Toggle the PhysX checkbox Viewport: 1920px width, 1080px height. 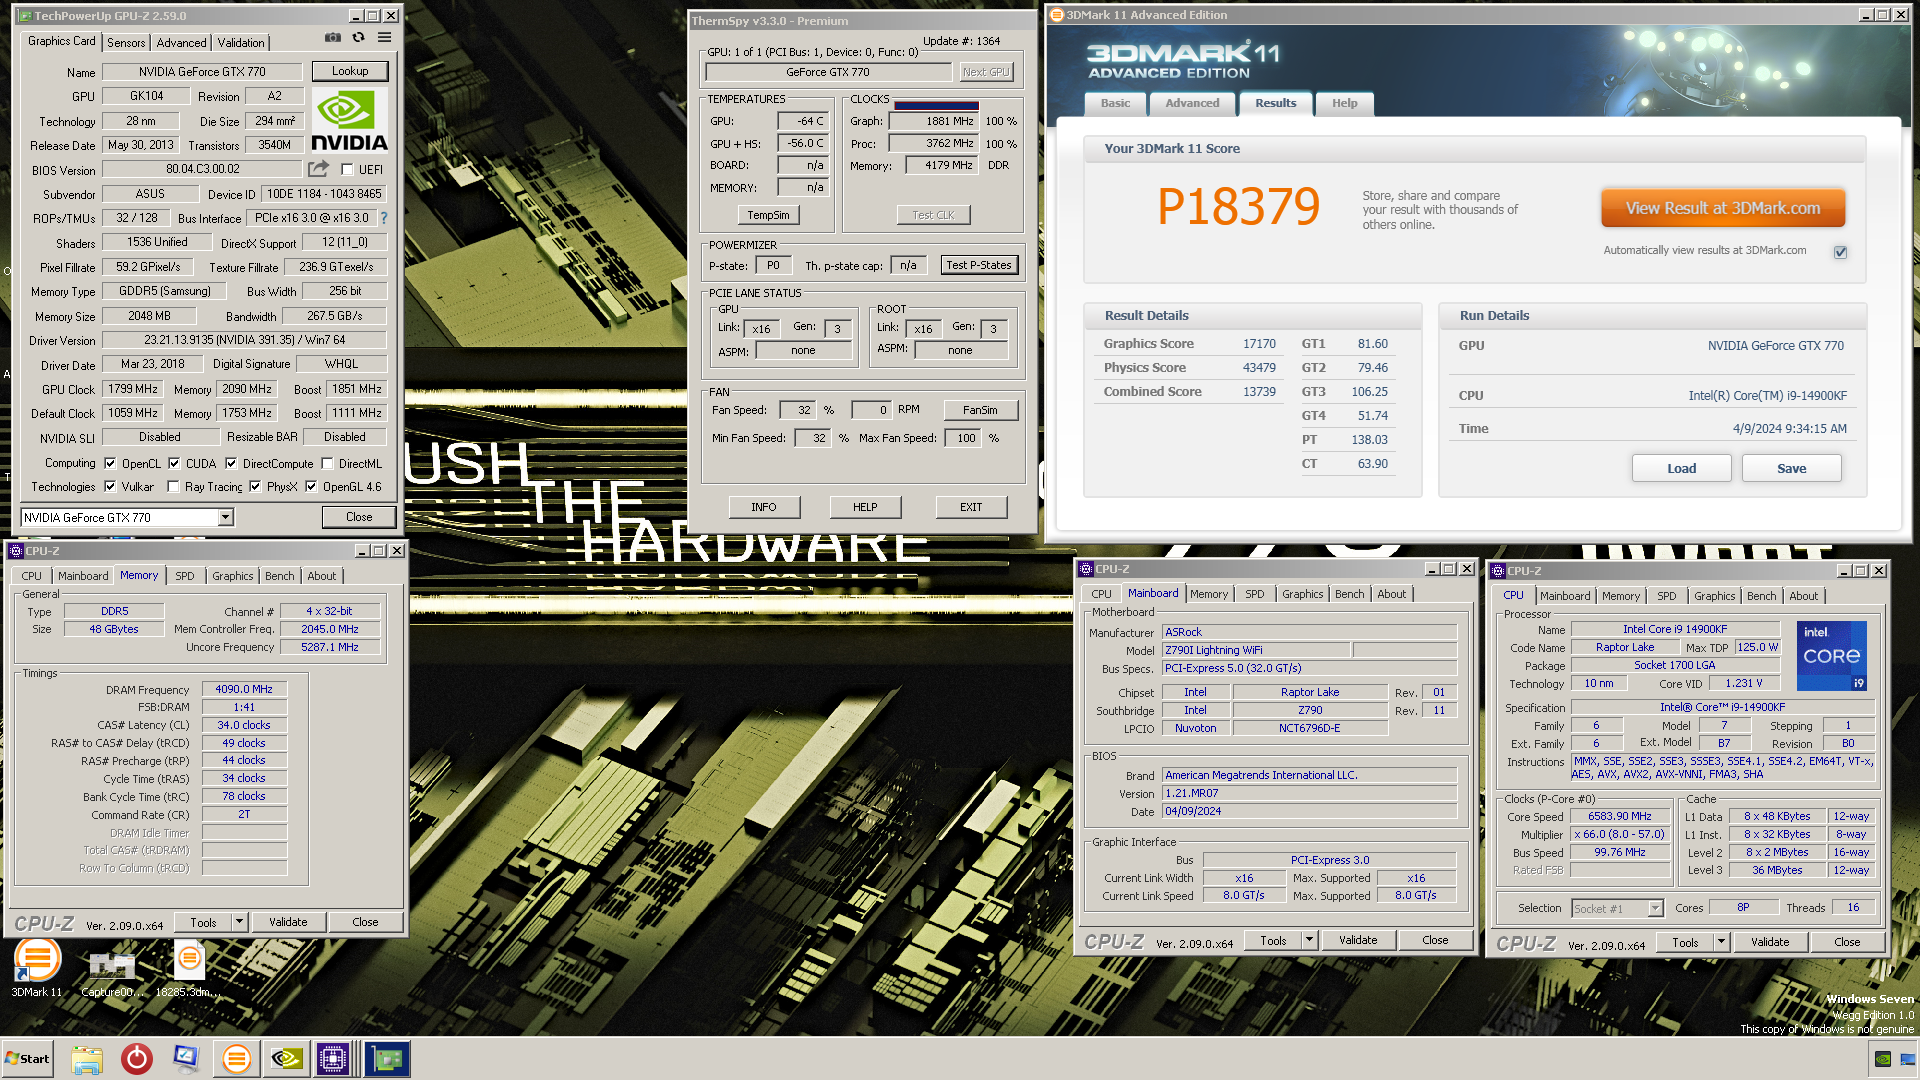[255, 486]
